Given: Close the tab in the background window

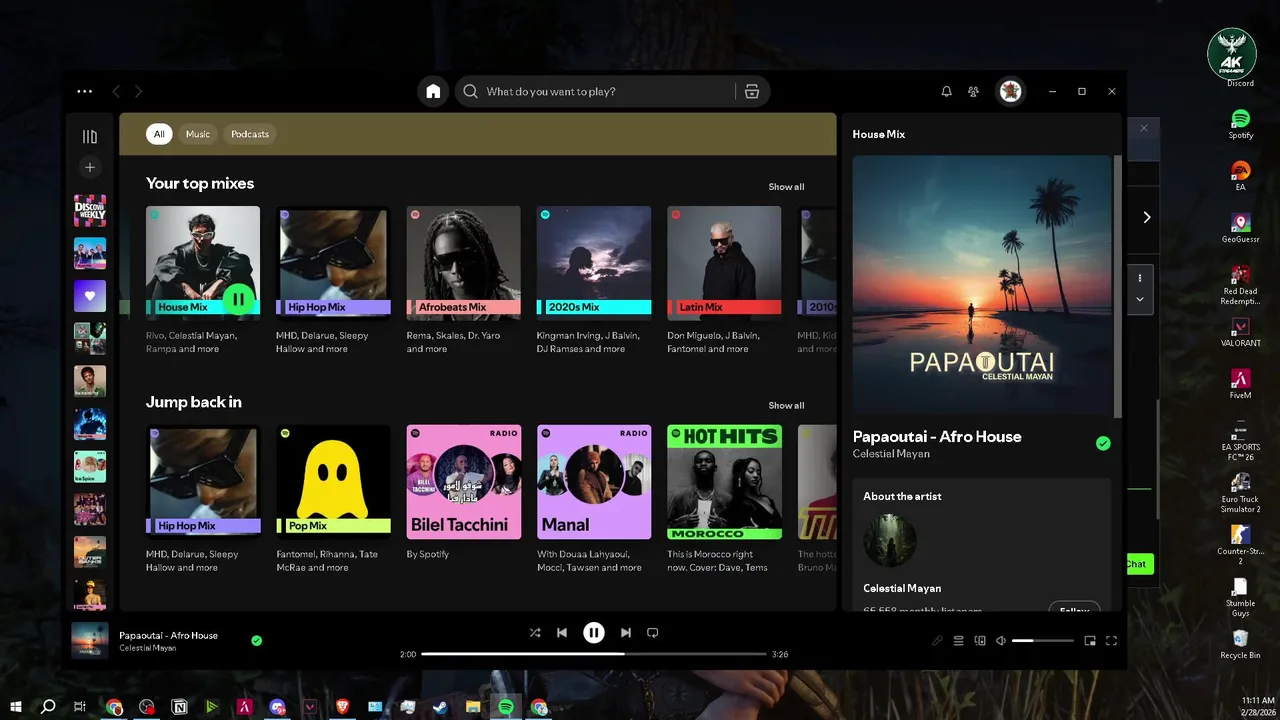Looking at the screenshot, I should 1144,128.
